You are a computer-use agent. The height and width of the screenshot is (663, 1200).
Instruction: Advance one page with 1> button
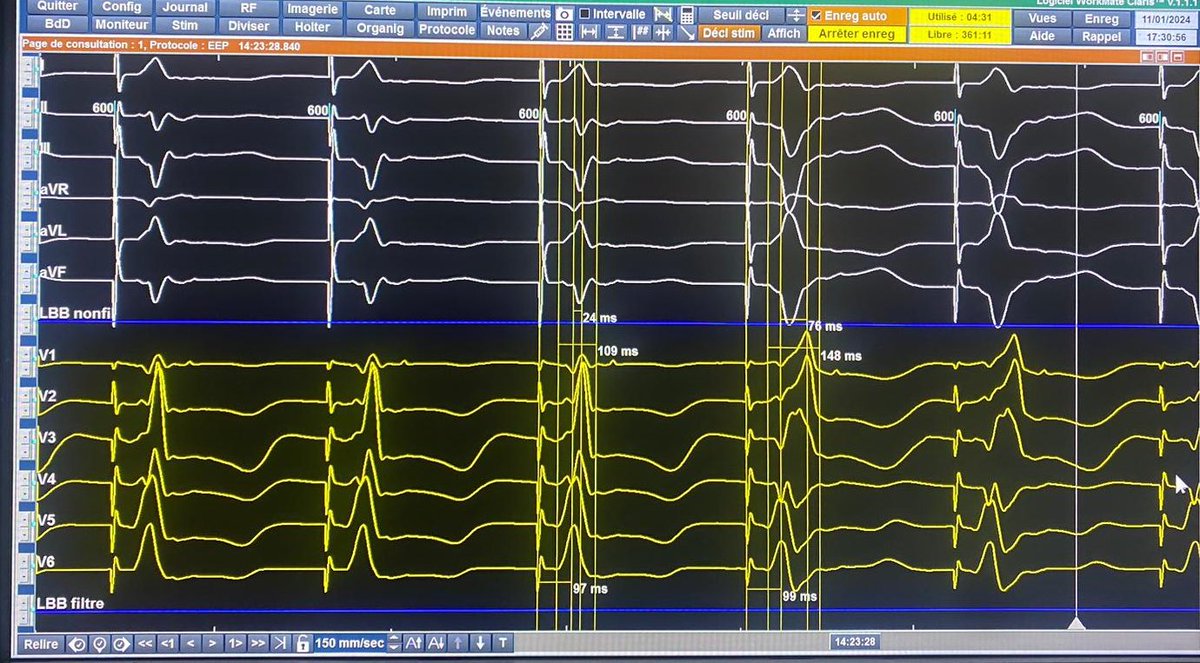[235, 644]
